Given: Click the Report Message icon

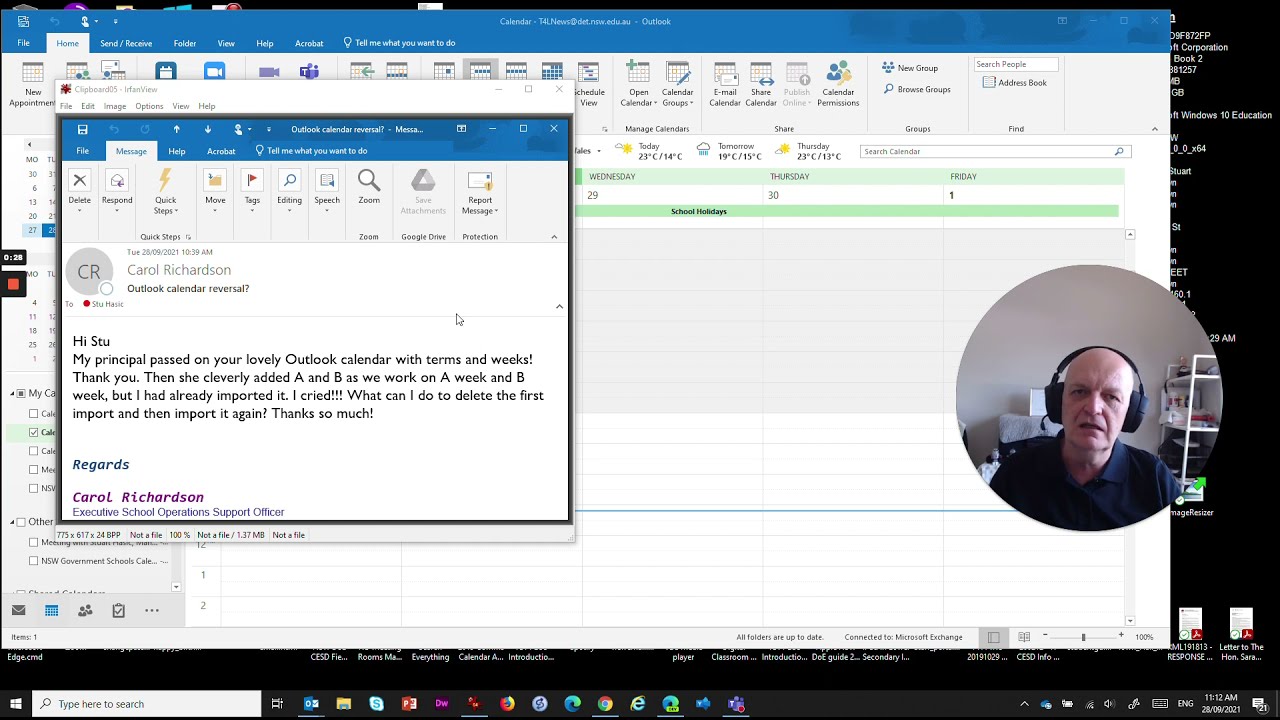Looking at the screenshot, I should 480,181.
